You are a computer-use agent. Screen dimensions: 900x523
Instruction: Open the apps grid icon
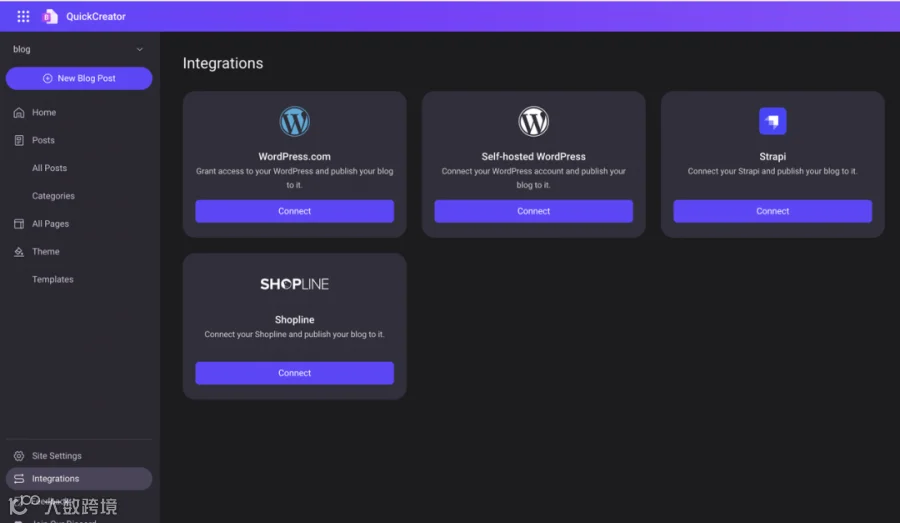23,17
